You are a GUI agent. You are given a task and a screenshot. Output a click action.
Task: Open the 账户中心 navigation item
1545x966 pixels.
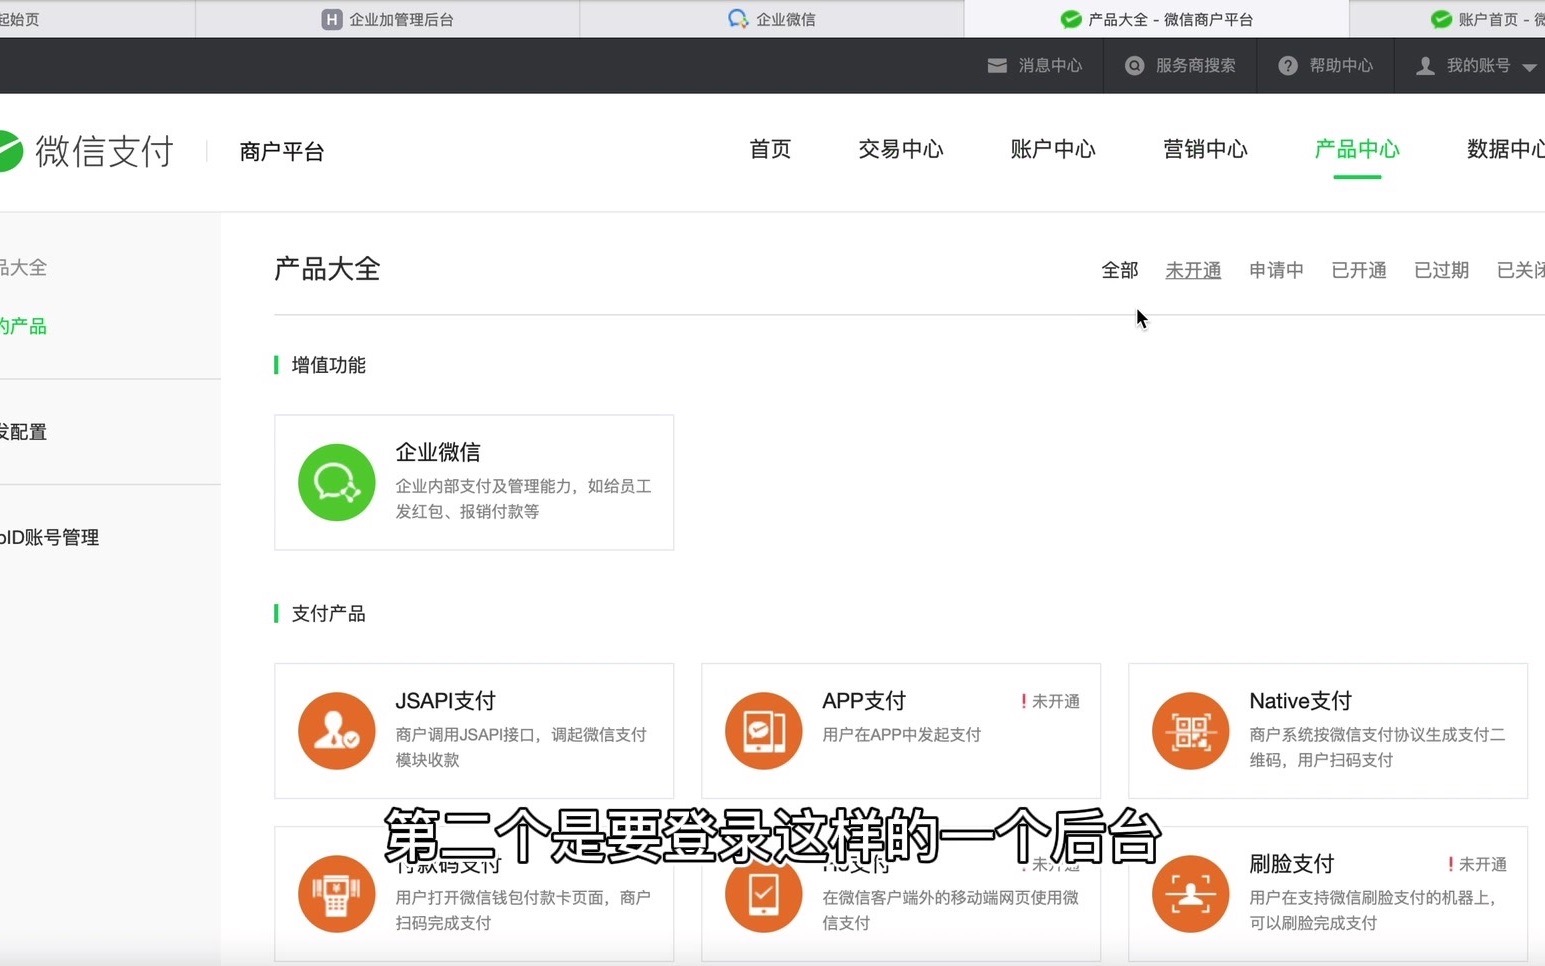pos(1053,150)
